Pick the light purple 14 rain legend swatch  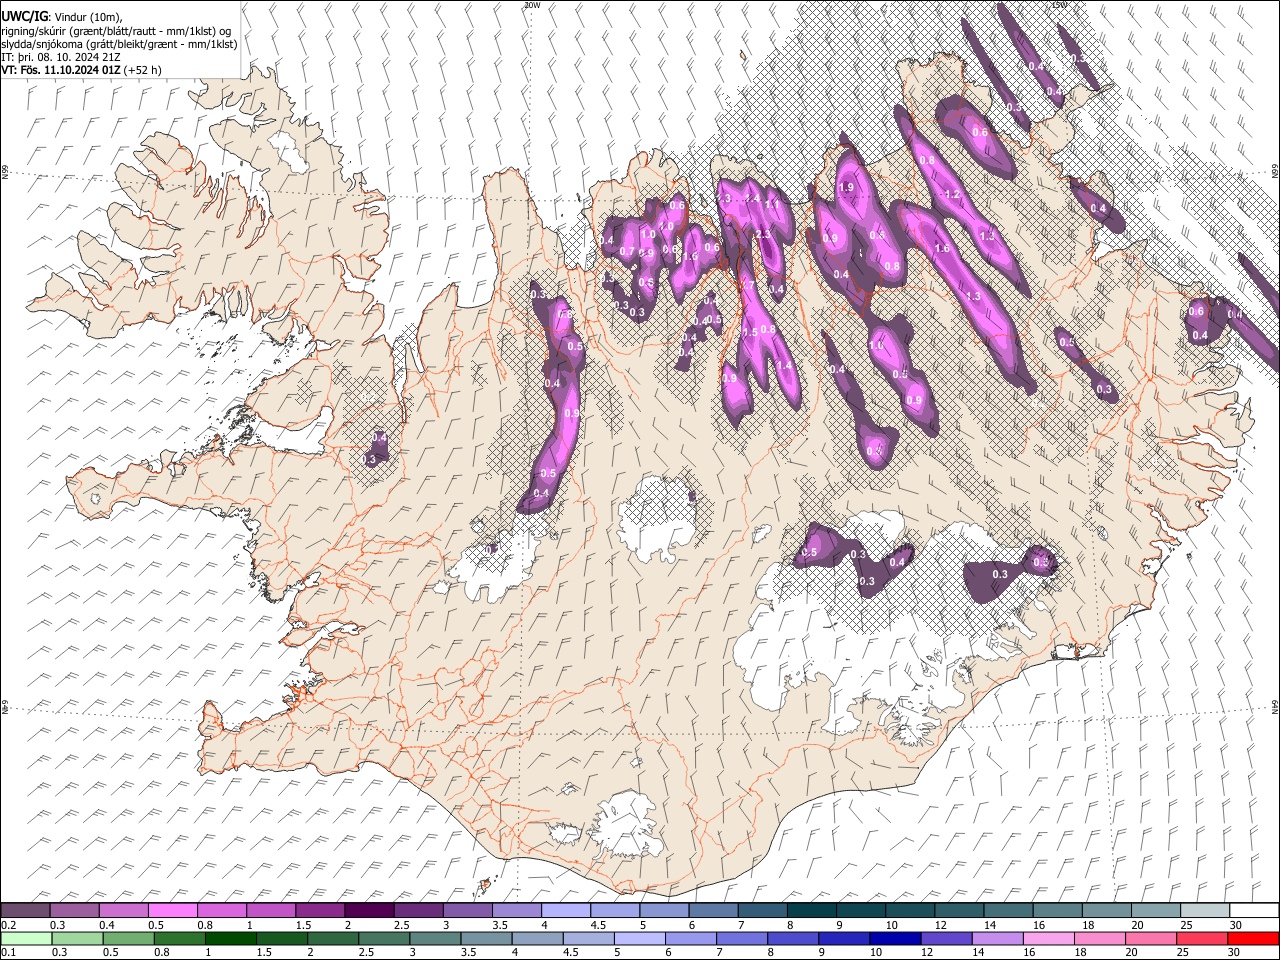(997, 938)
